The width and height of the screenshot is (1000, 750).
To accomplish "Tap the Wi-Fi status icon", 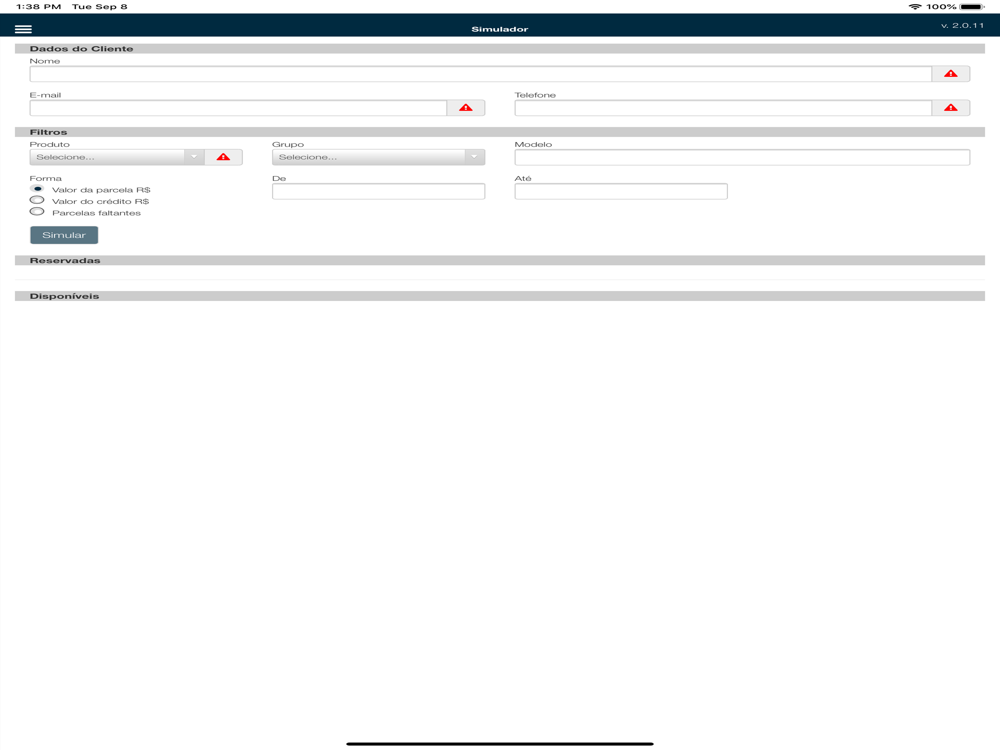I will [x=915, y=6].
